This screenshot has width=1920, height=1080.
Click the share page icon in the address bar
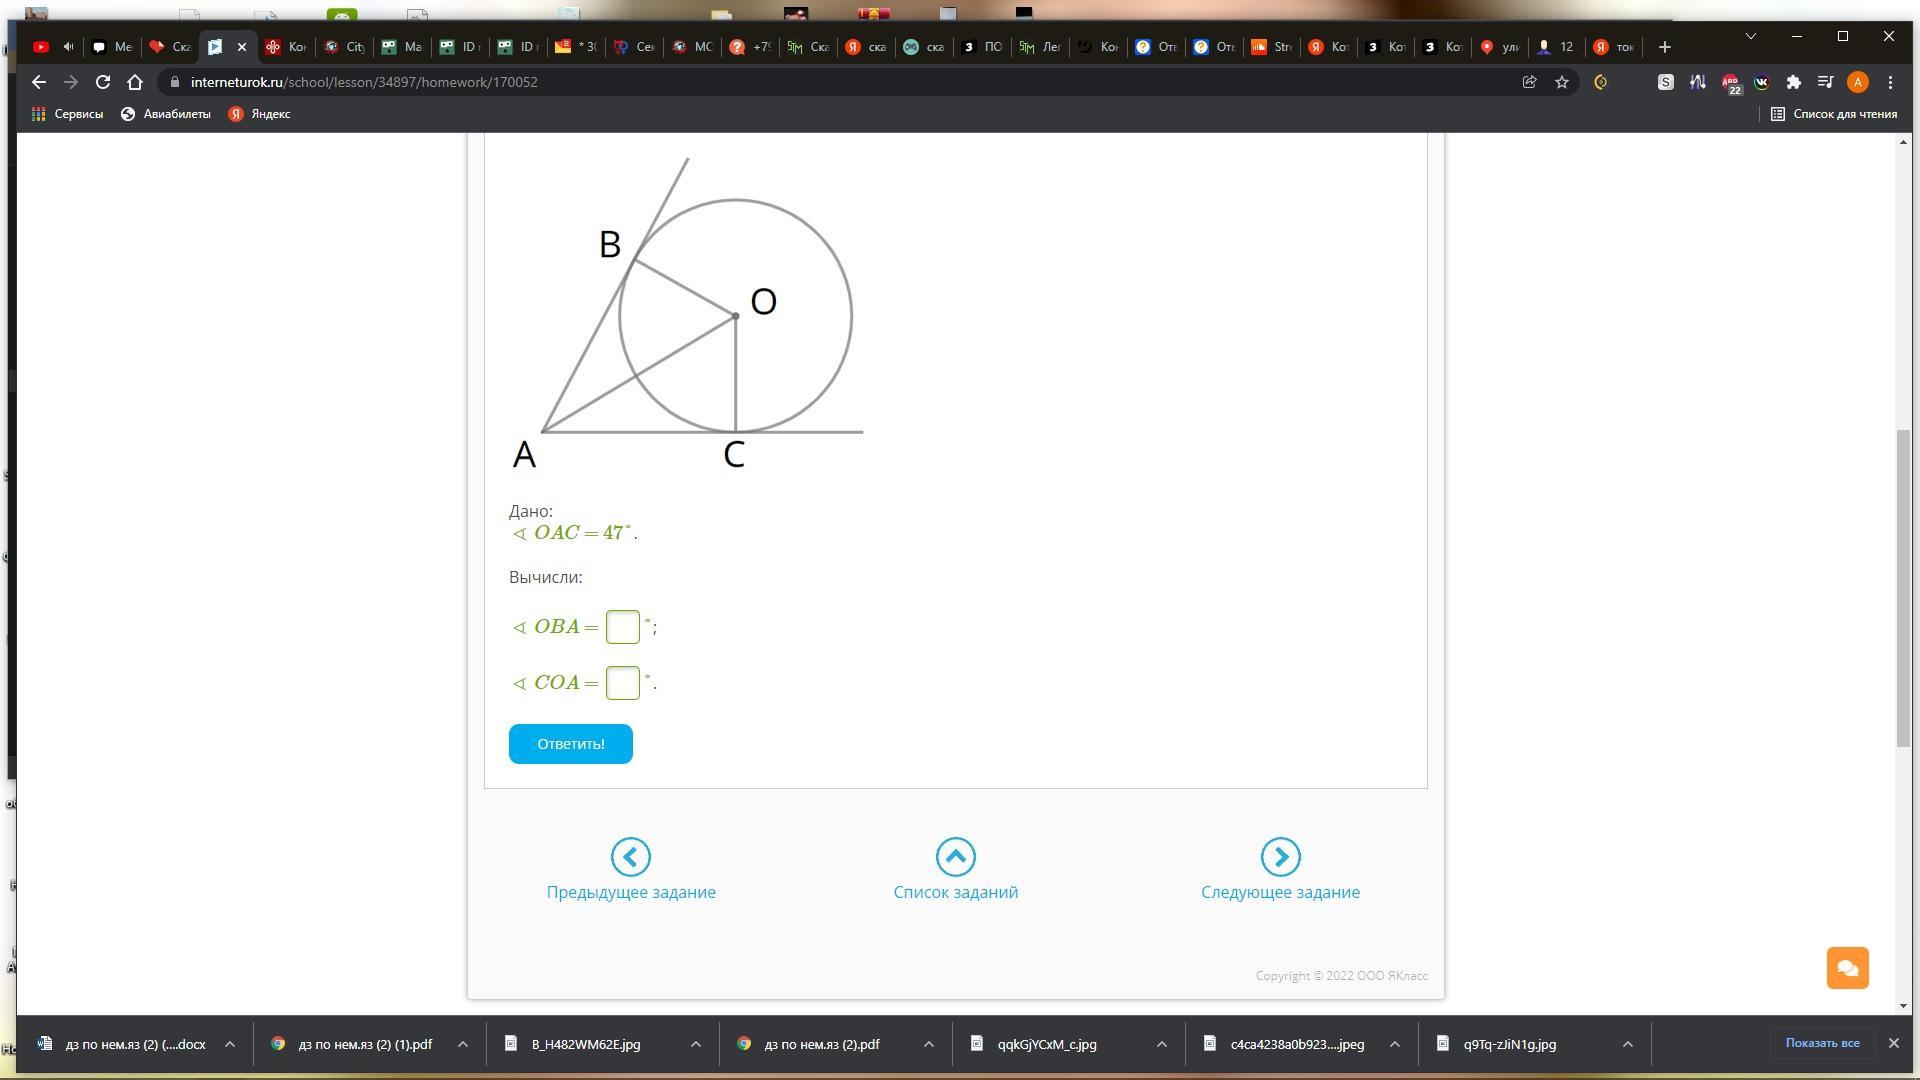point(1529,82)
